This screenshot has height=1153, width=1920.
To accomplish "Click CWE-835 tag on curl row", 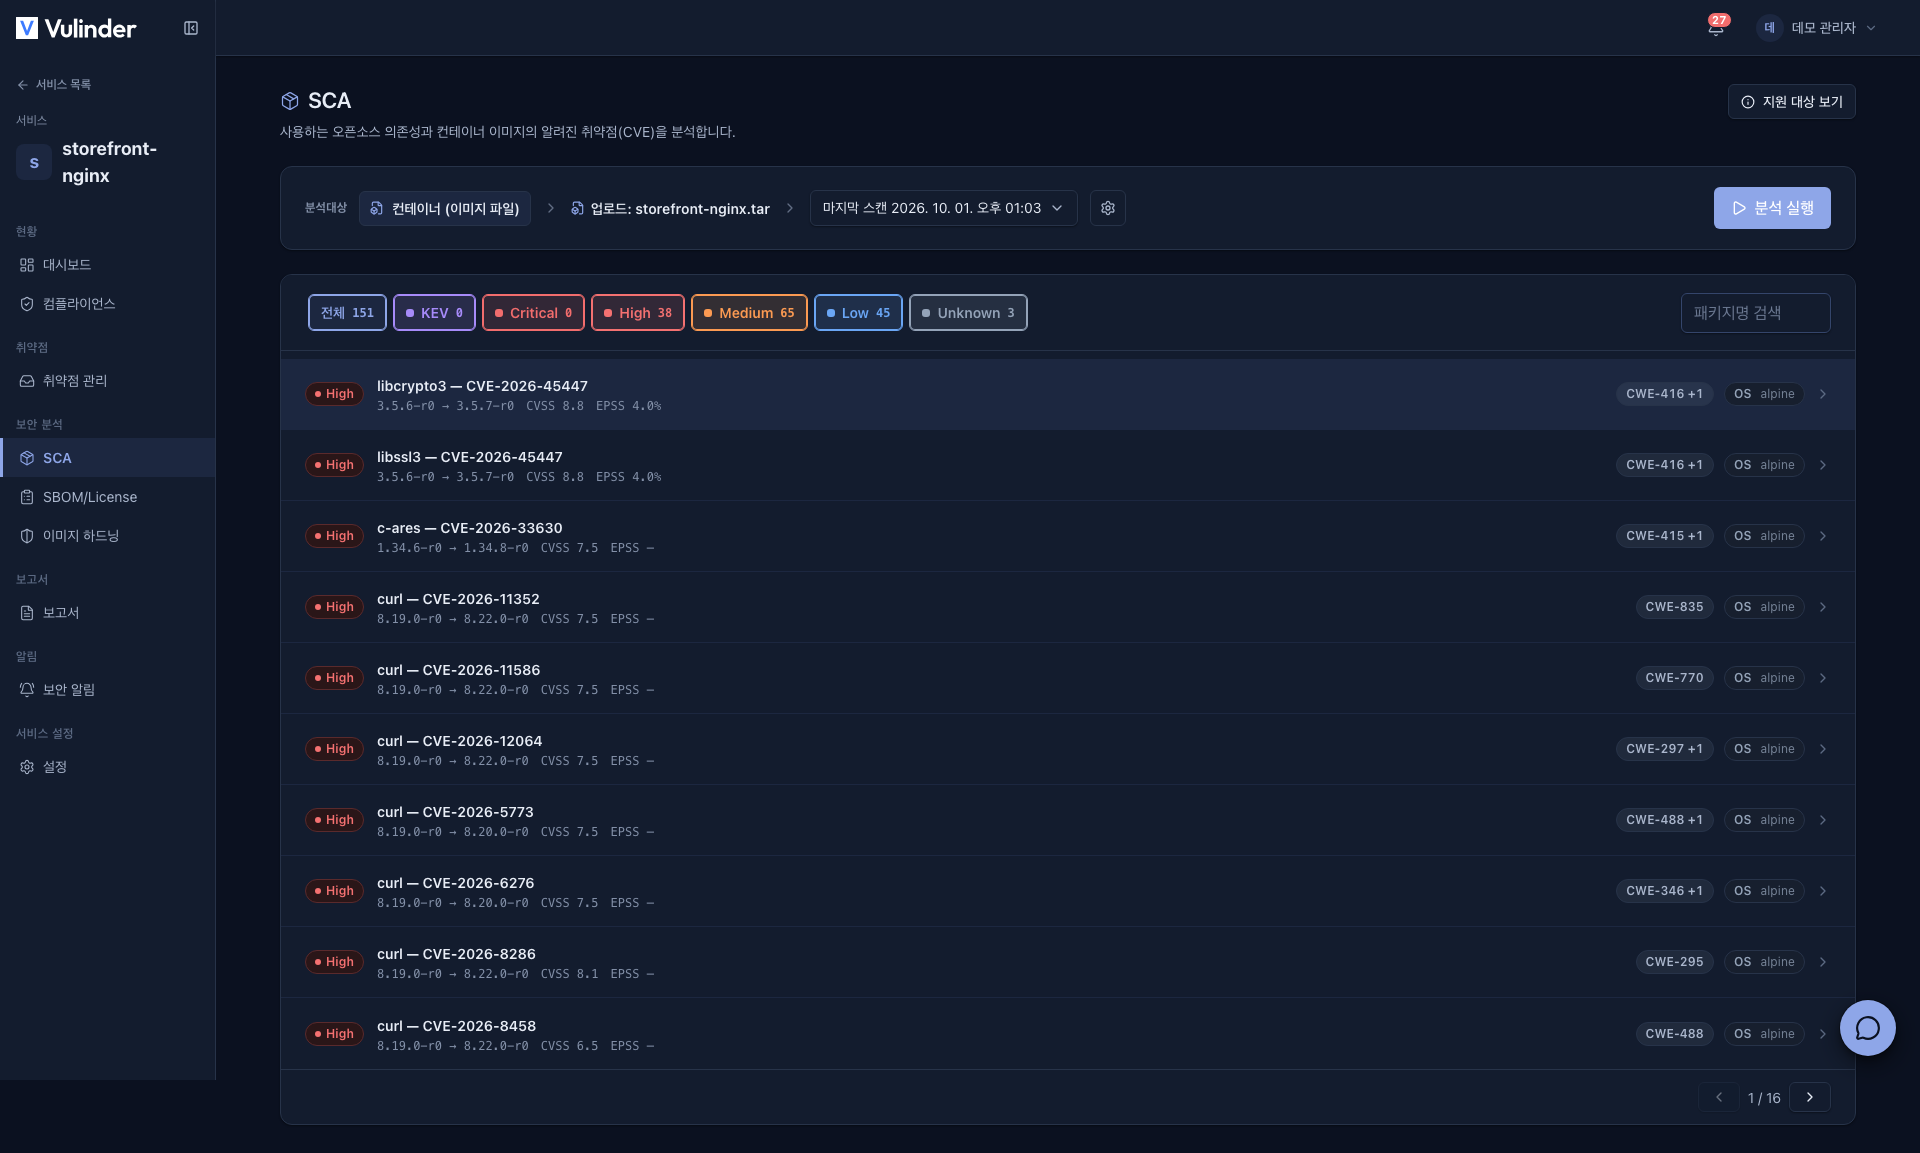I will [x=1674, y=607].
